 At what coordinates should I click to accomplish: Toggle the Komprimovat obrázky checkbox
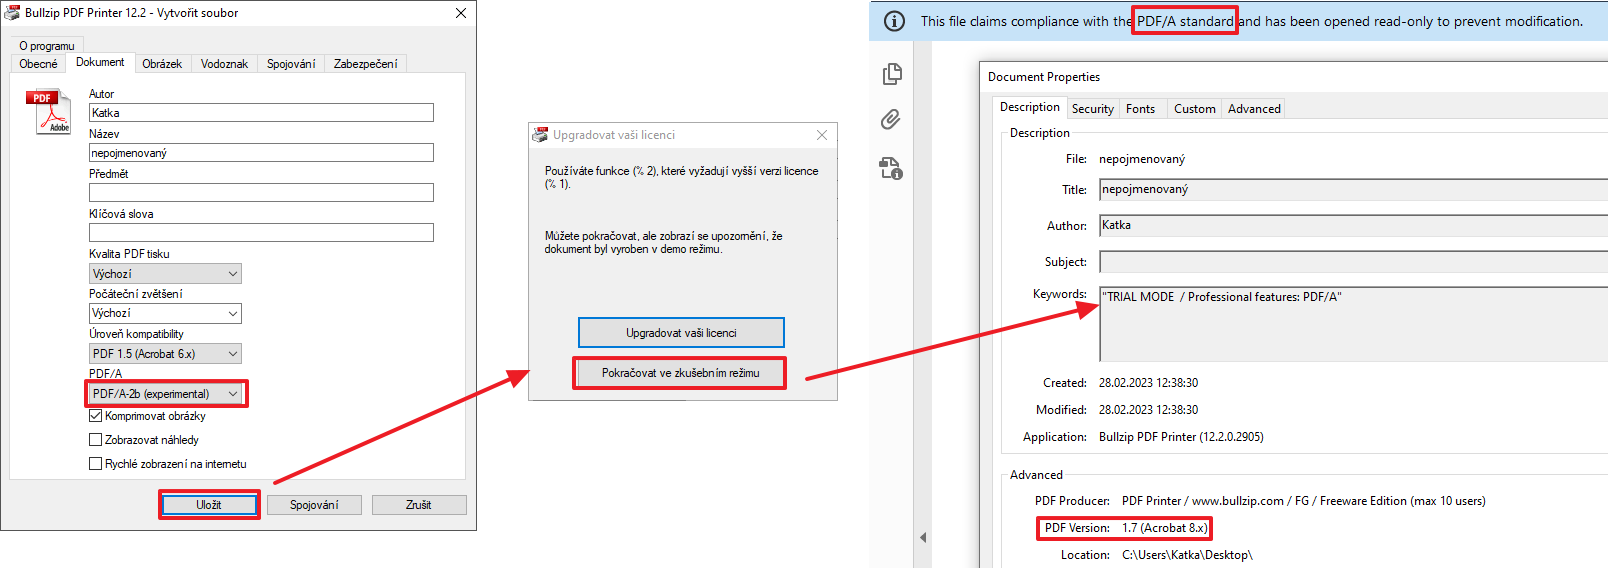point(96,416)
